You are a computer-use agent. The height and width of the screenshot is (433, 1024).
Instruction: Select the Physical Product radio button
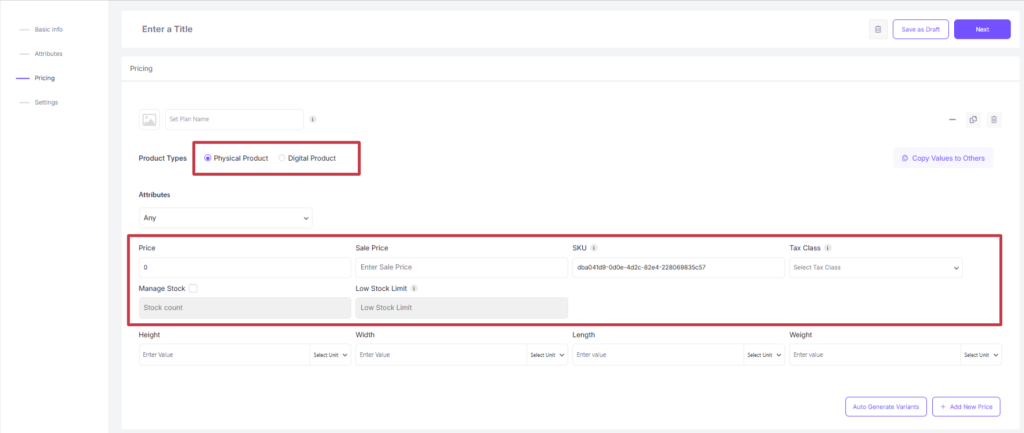pos(208,158)
